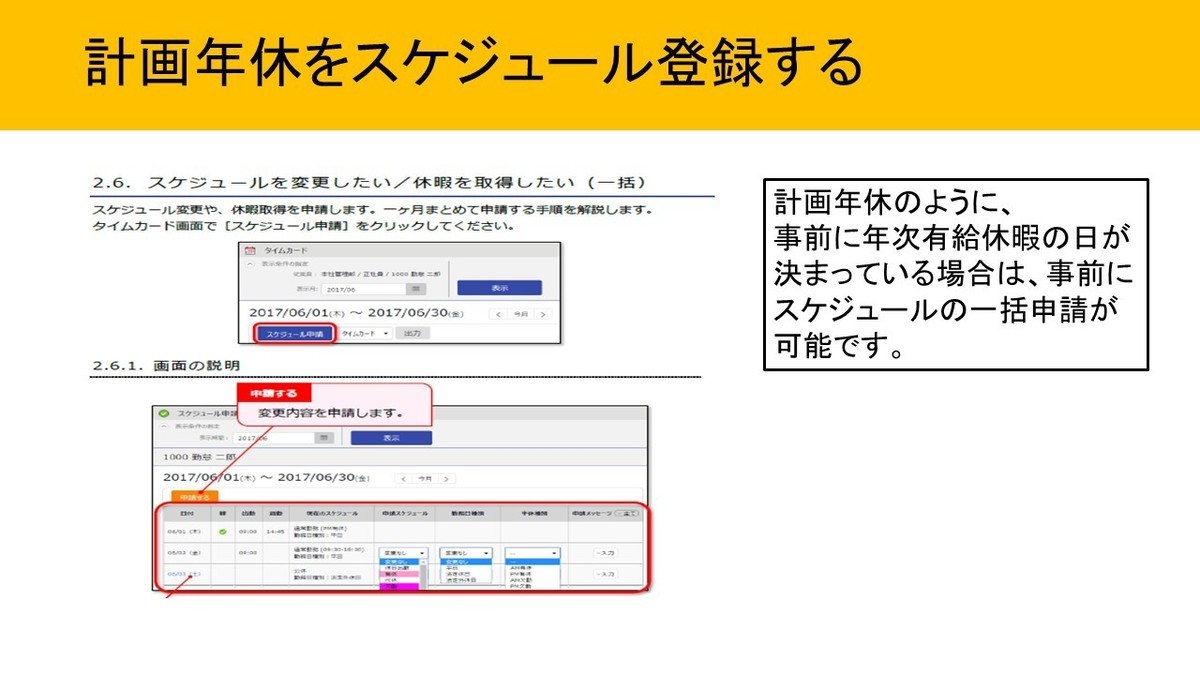Open the half-day leave type dropdown
The width and height of the screenshot is (1200, 675).
pyautogui.click(x=532, y=552)
